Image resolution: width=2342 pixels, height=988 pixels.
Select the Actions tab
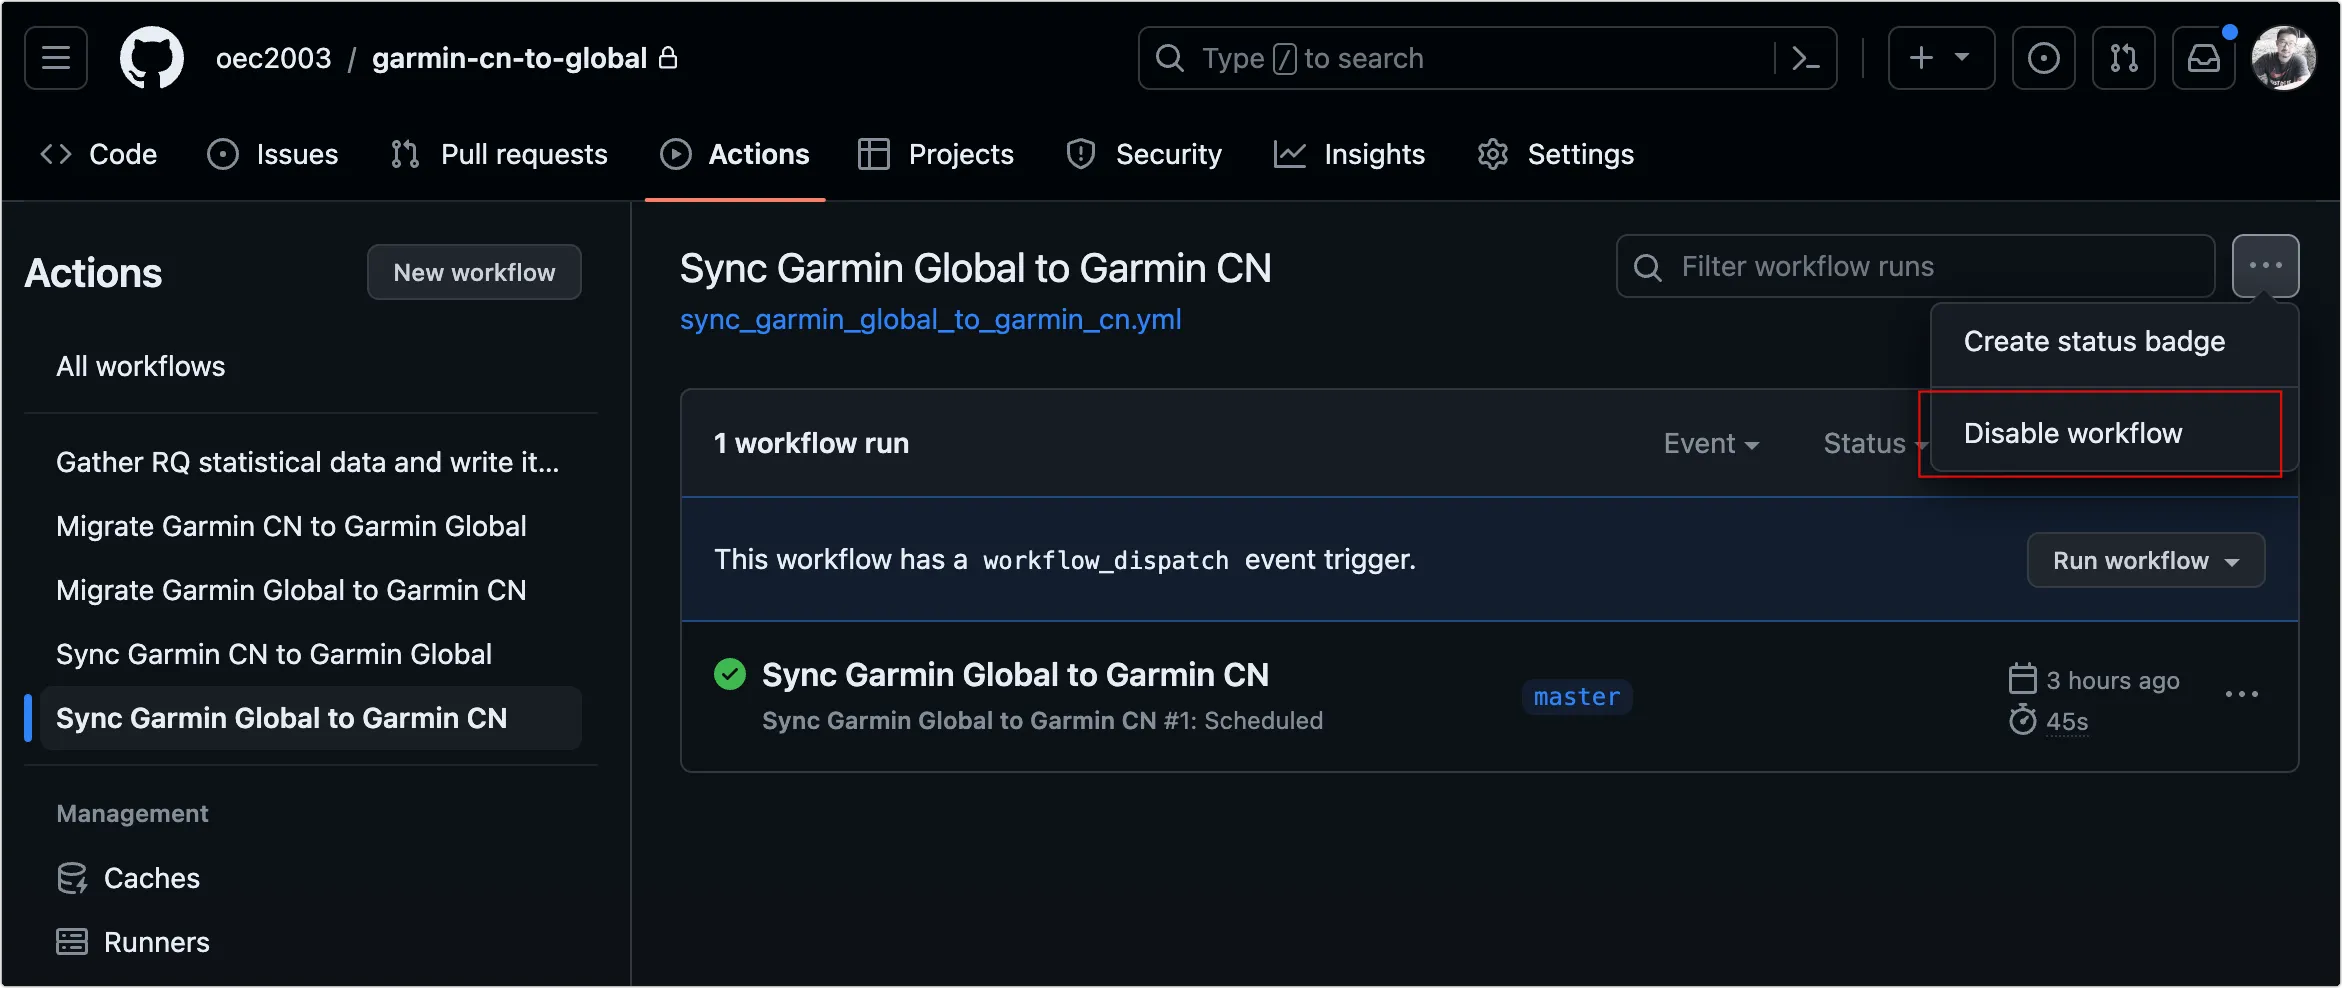(x=735, y=154)
